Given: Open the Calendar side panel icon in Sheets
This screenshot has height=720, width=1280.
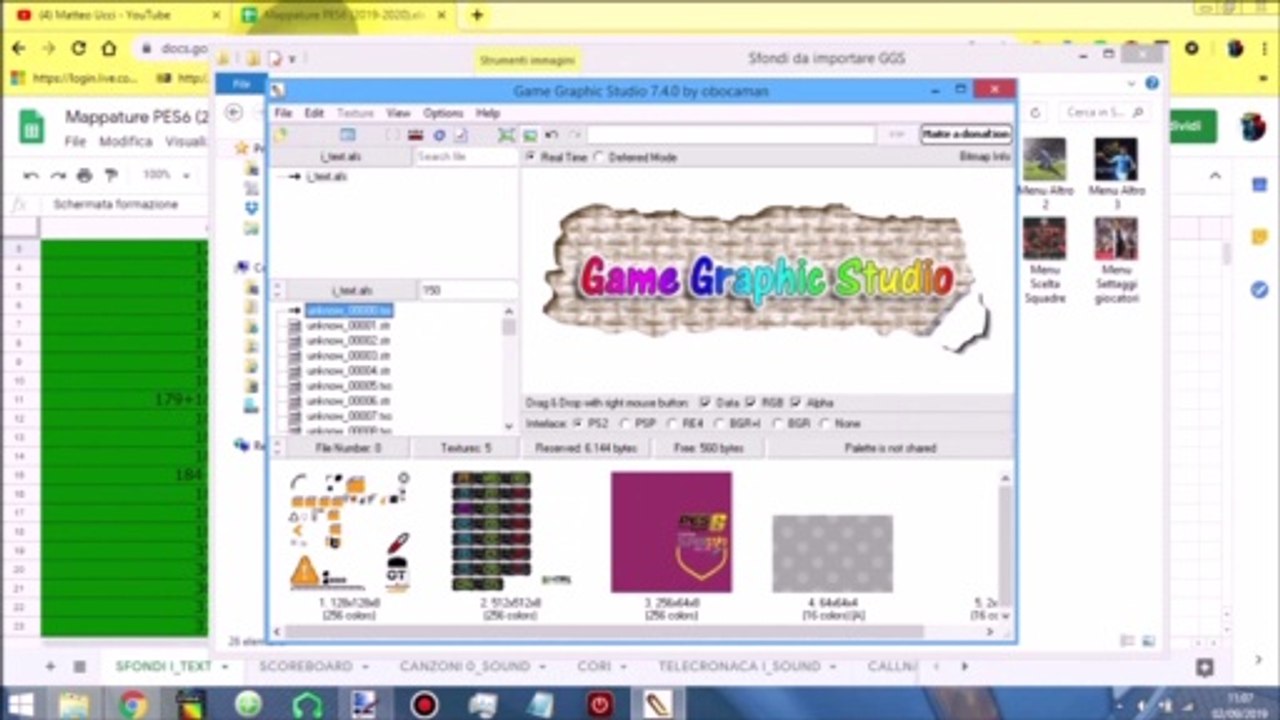Looking at the screenshot, I should [1259, 185].
